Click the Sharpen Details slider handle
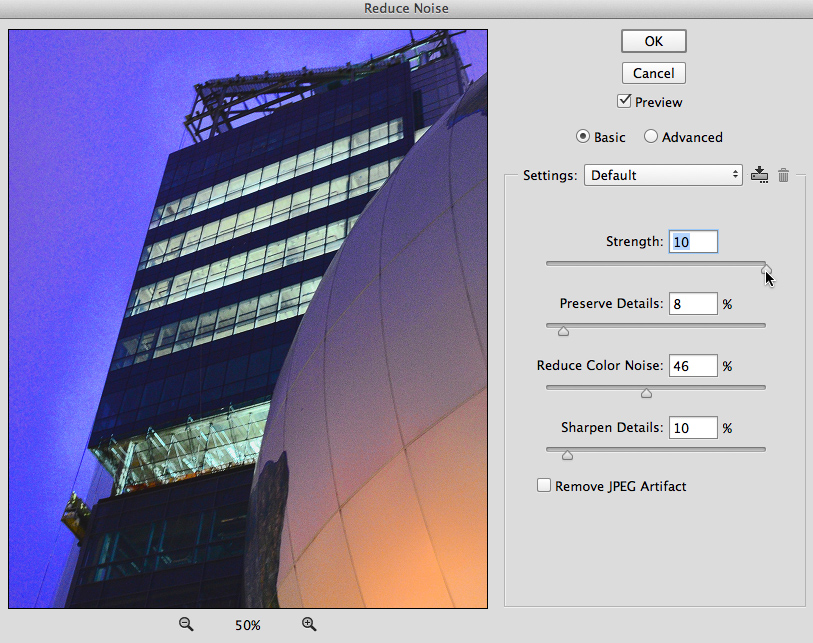This screenshot has width=813, height=643. [x=567, y=455]
